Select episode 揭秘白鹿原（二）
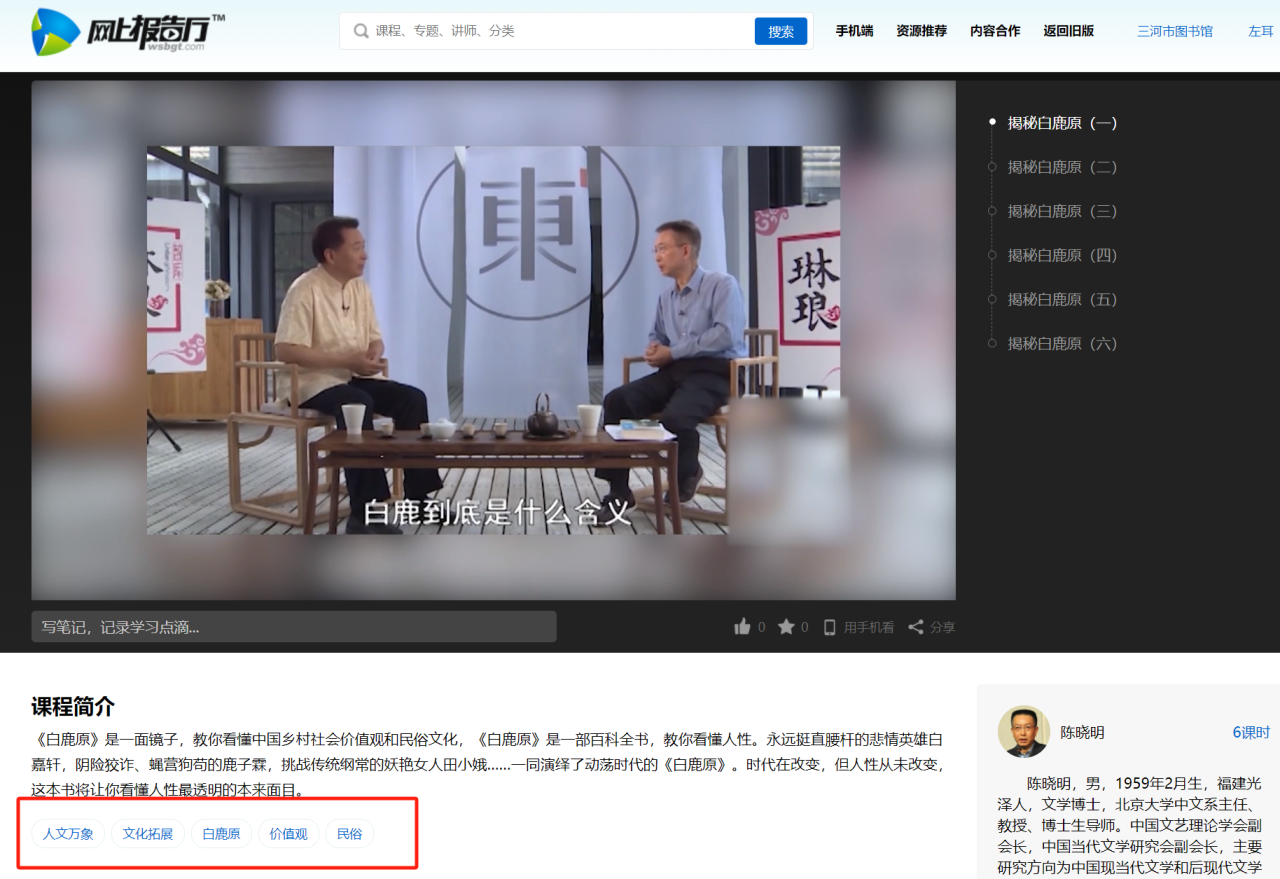Image resolution: width=1280 pixels, height=879 pixels. click(1062, 167)
